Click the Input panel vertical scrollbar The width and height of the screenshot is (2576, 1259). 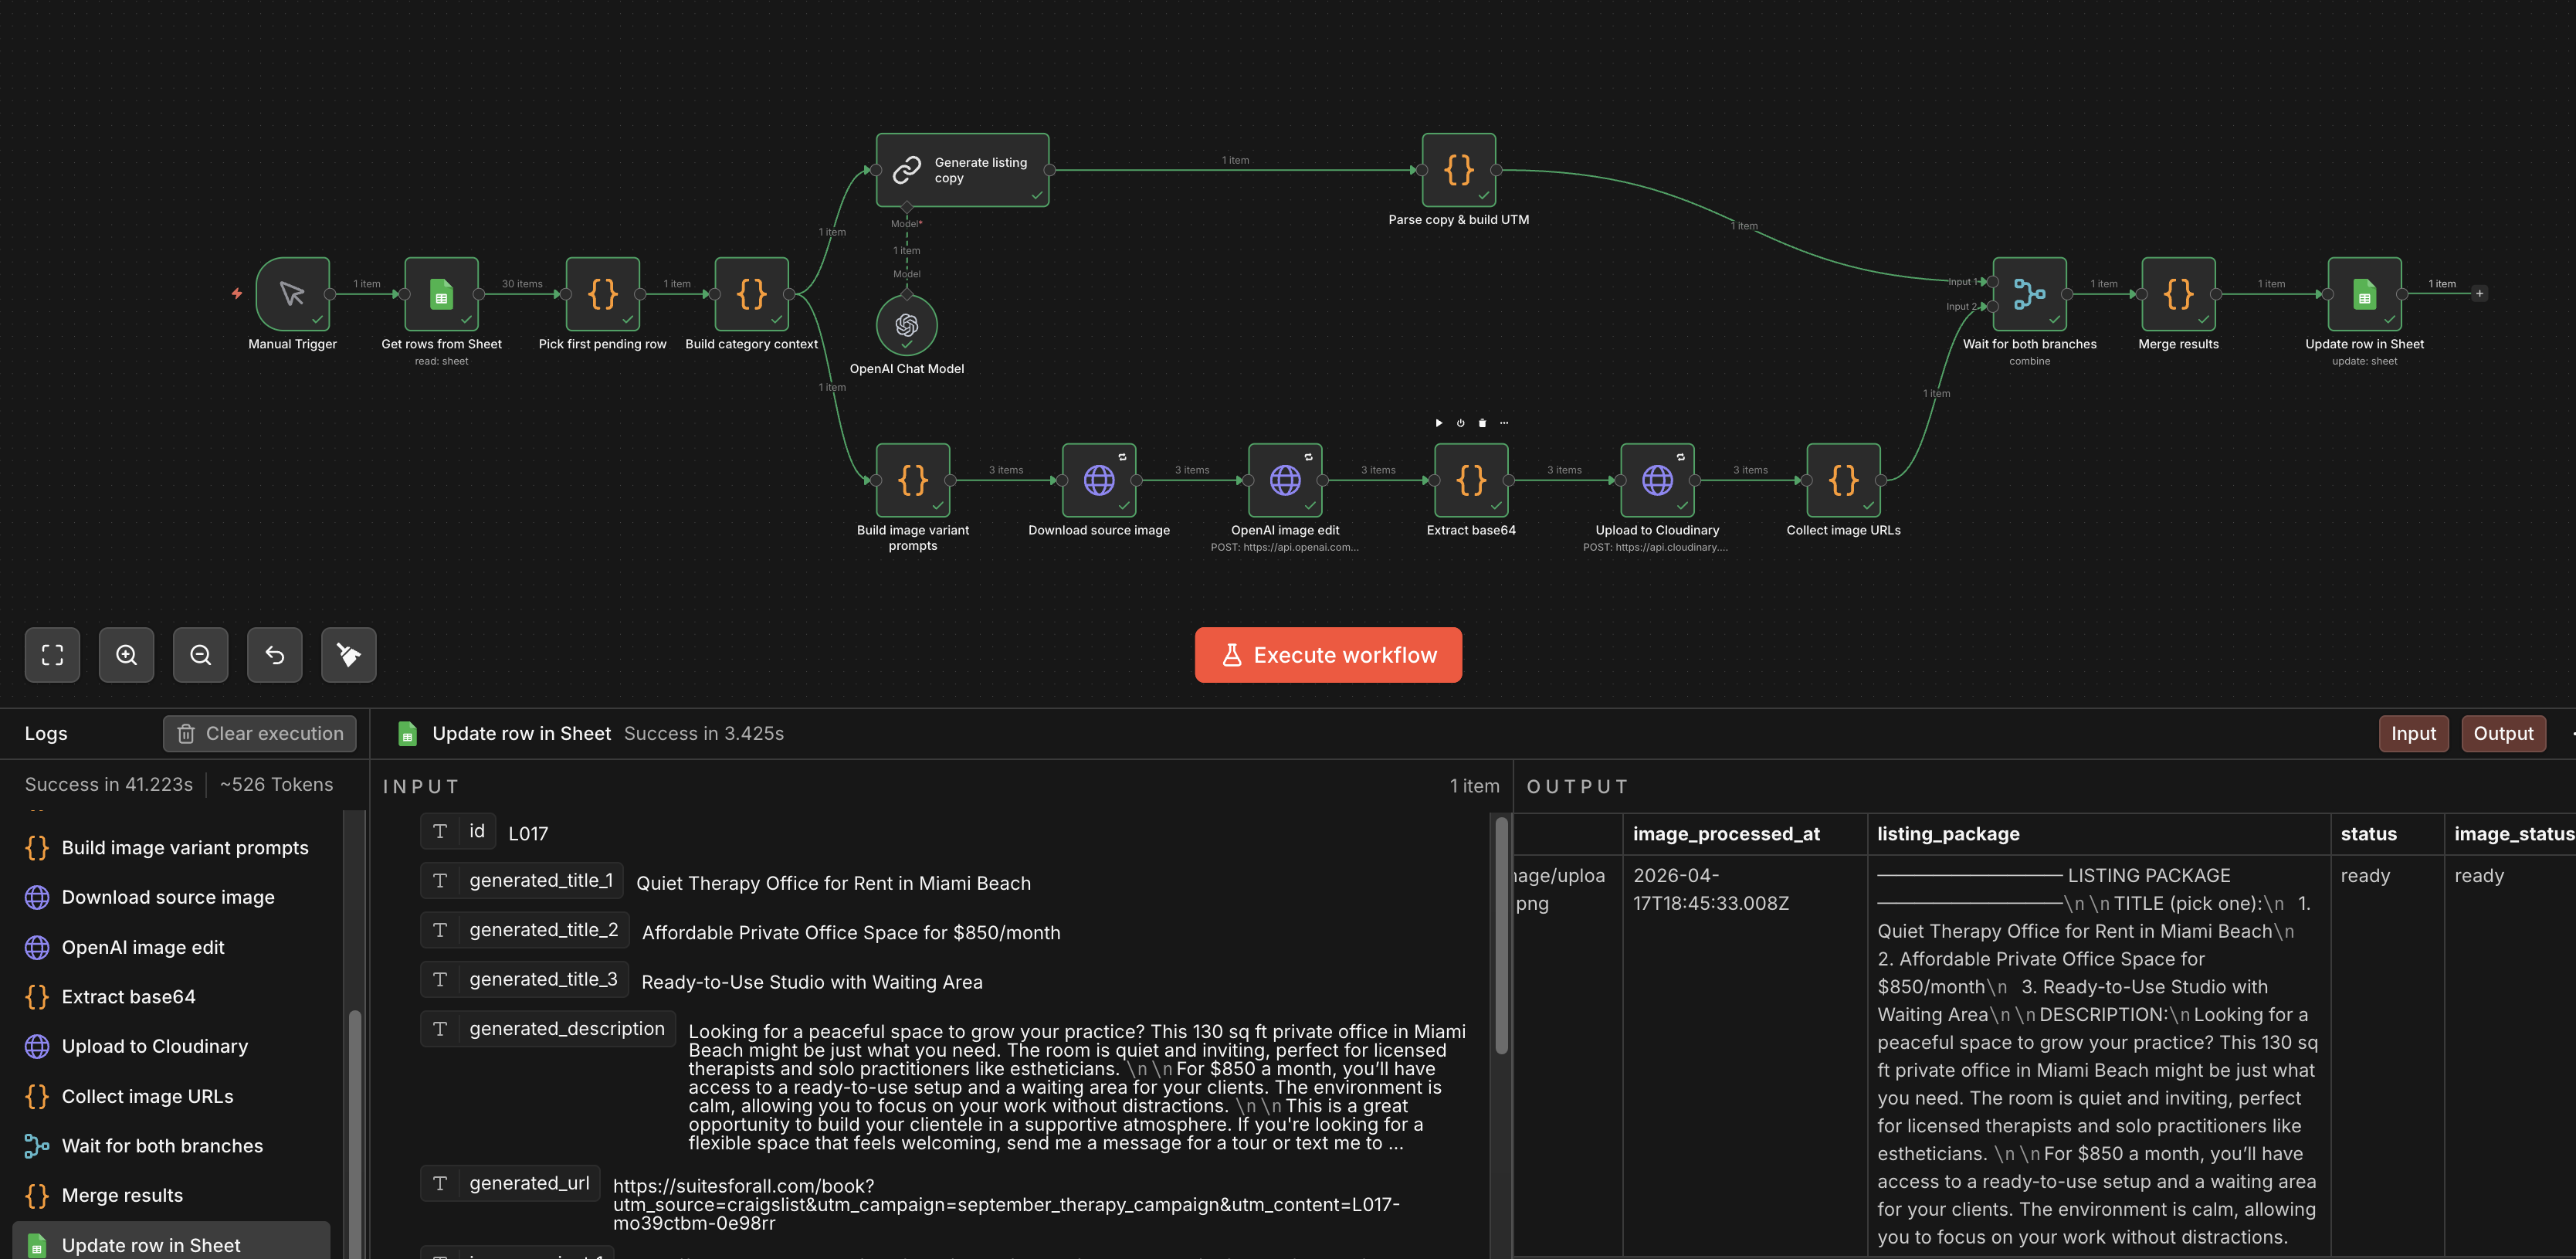tap(1501, 936)
